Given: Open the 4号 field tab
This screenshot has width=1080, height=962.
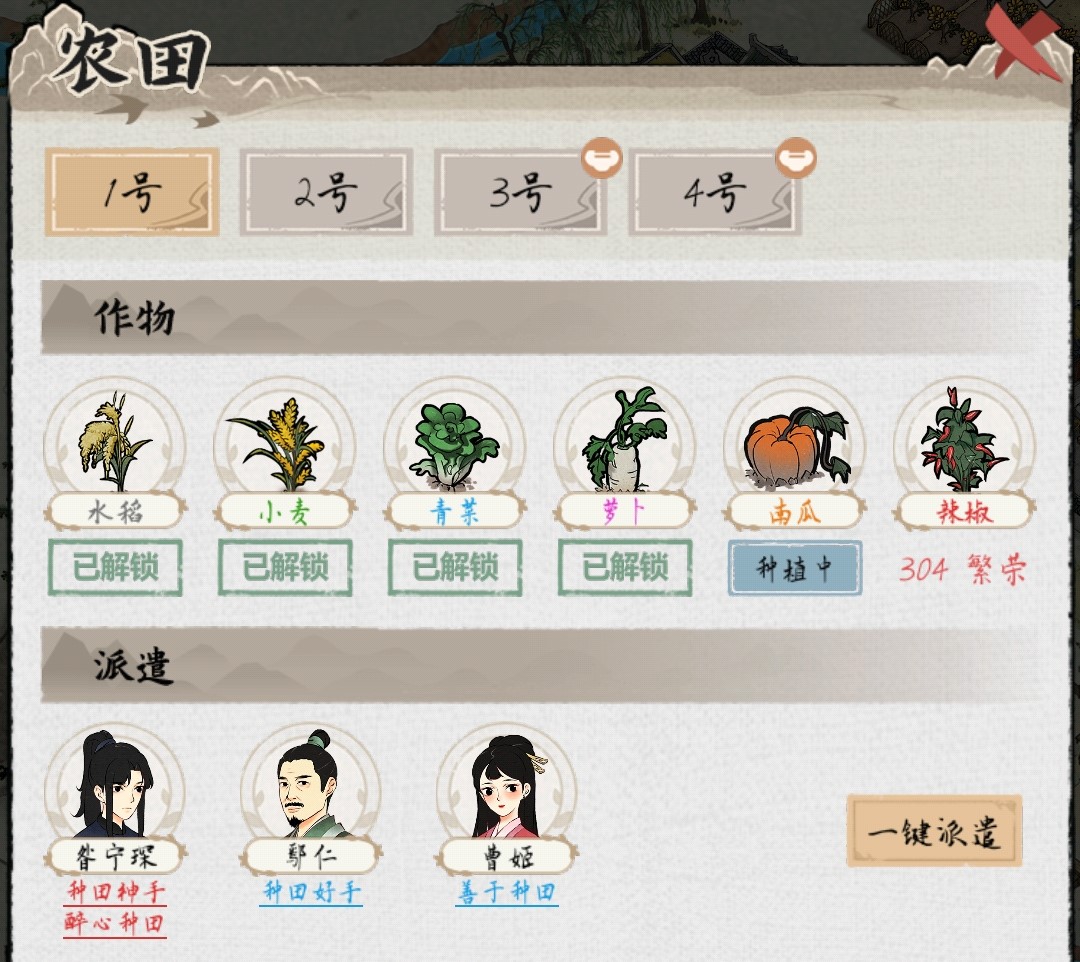Looking at the screenshot, I should pos(715,192).
